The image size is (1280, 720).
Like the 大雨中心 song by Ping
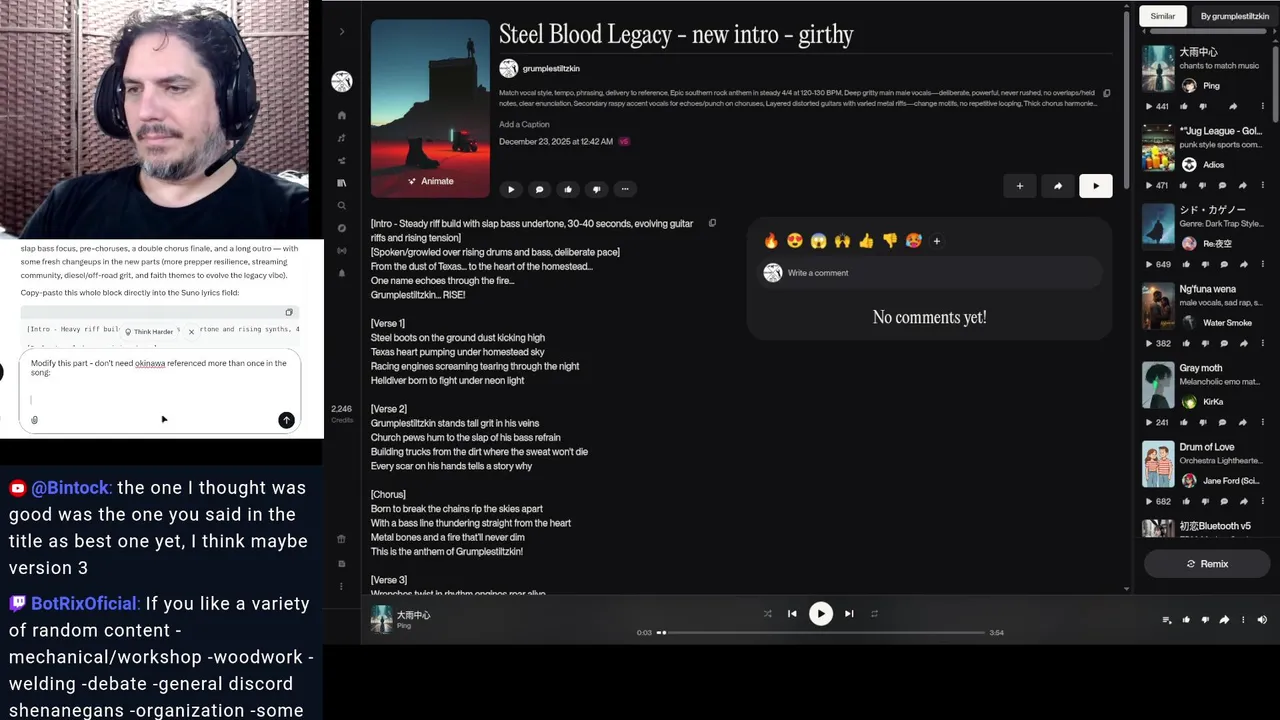tap(1185, 106)
